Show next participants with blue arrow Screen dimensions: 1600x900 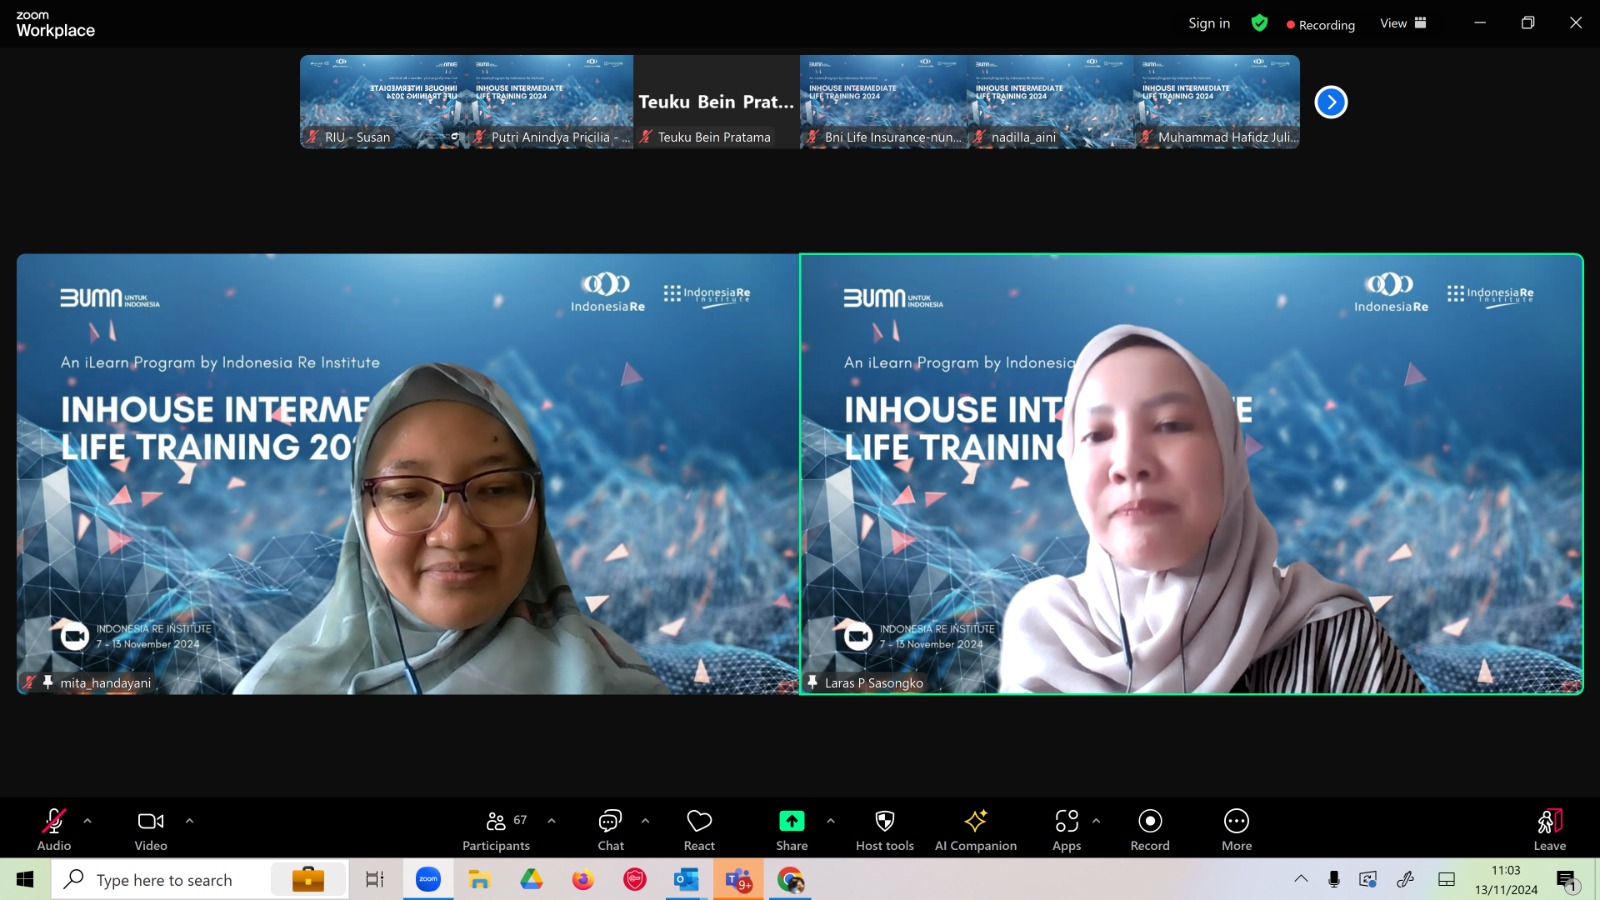pyautogui.click(x=1331, y=102)
